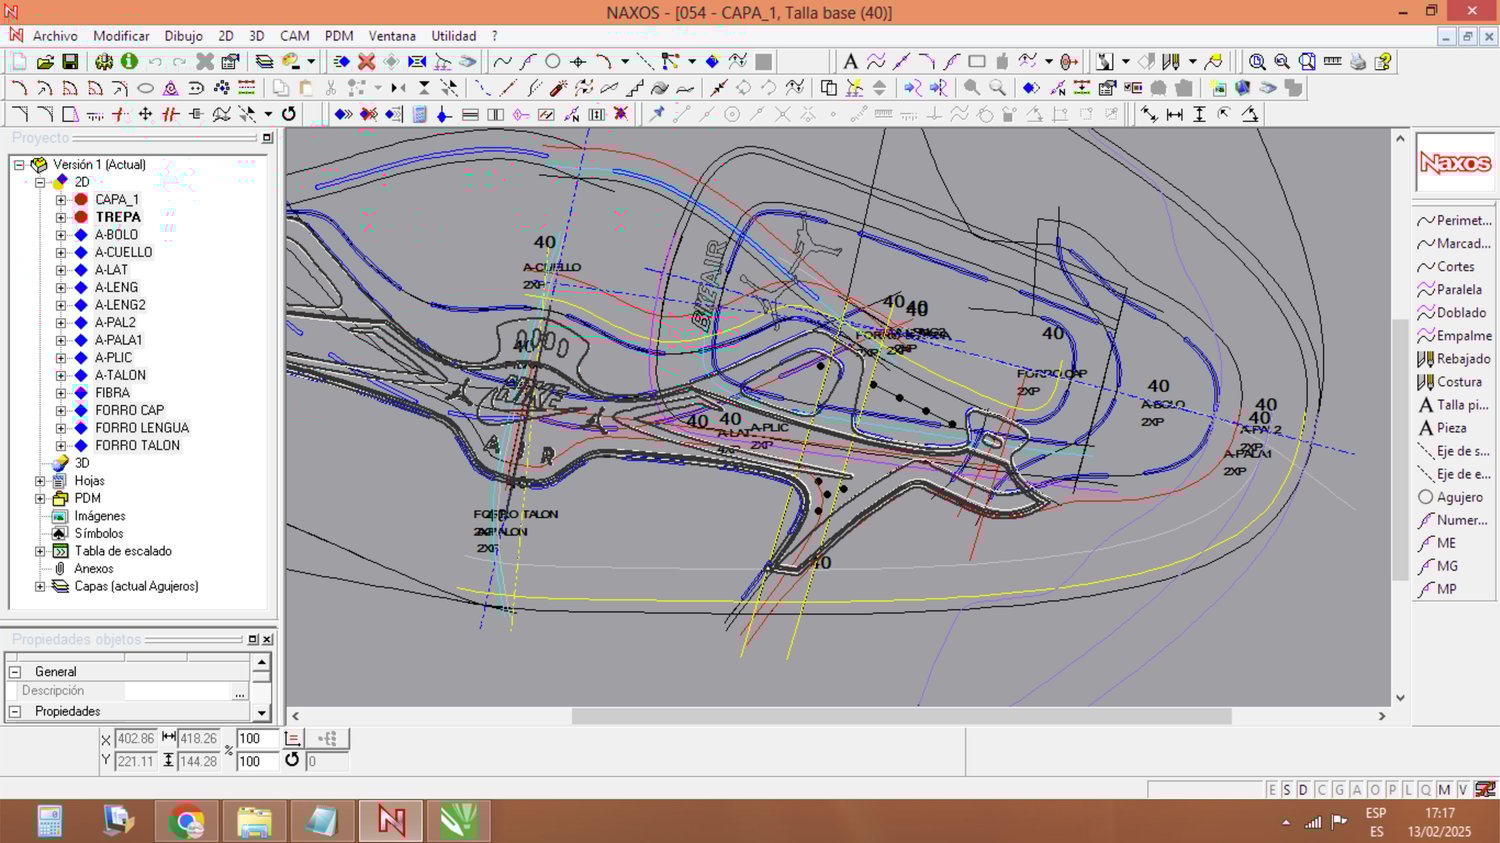Click the printer icon in toolbar
The height and width of the screenshot is (843, 1500).
(1357, 62)
